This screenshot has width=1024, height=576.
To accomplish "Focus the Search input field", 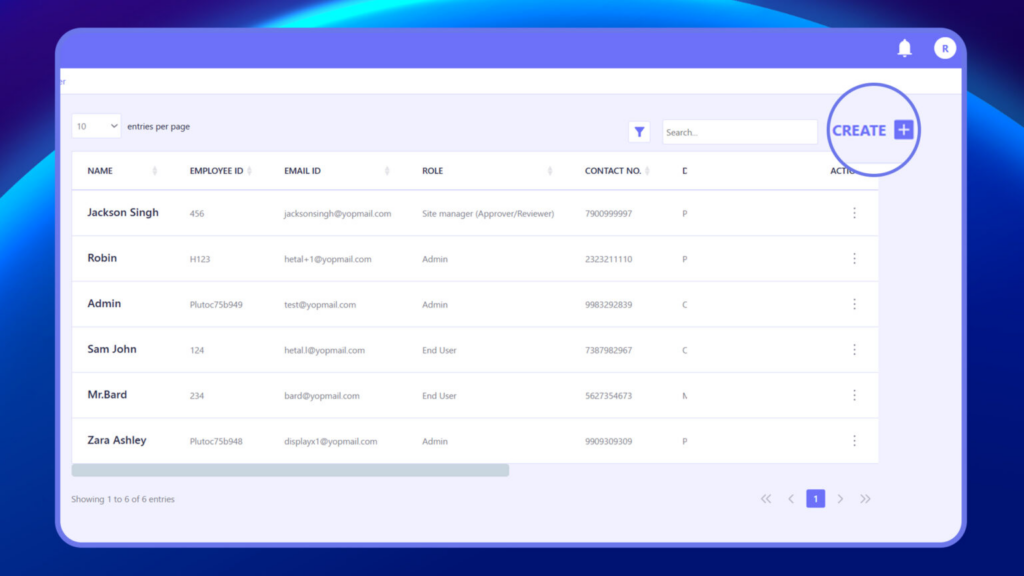I will [x=739, y=132].
